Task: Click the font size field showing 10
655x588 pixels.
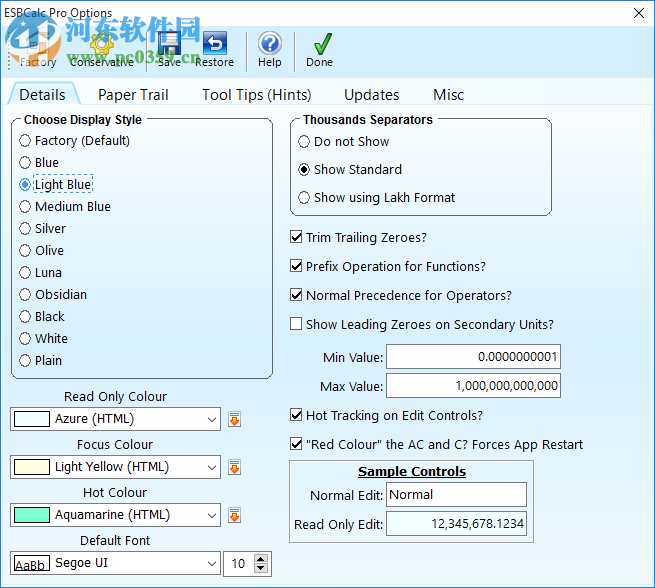Action: point(239,564)
